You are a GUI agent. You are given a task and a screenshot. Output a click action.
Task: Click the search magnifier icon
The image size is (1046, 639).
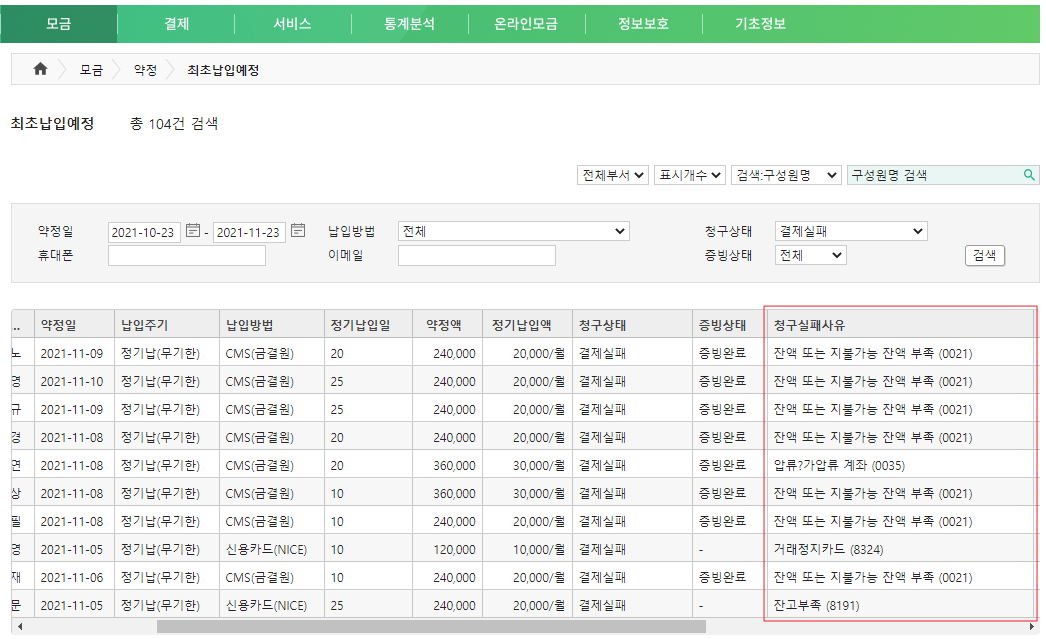click(1029, 175)
